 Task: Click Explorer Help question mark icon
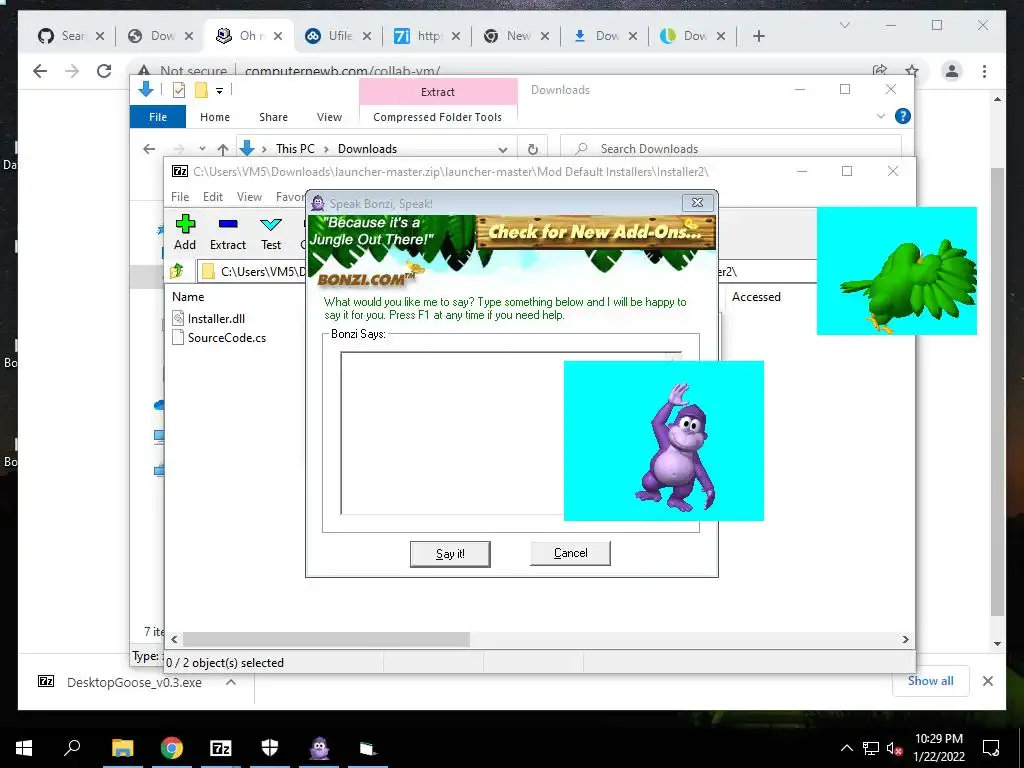pos(903,116)
